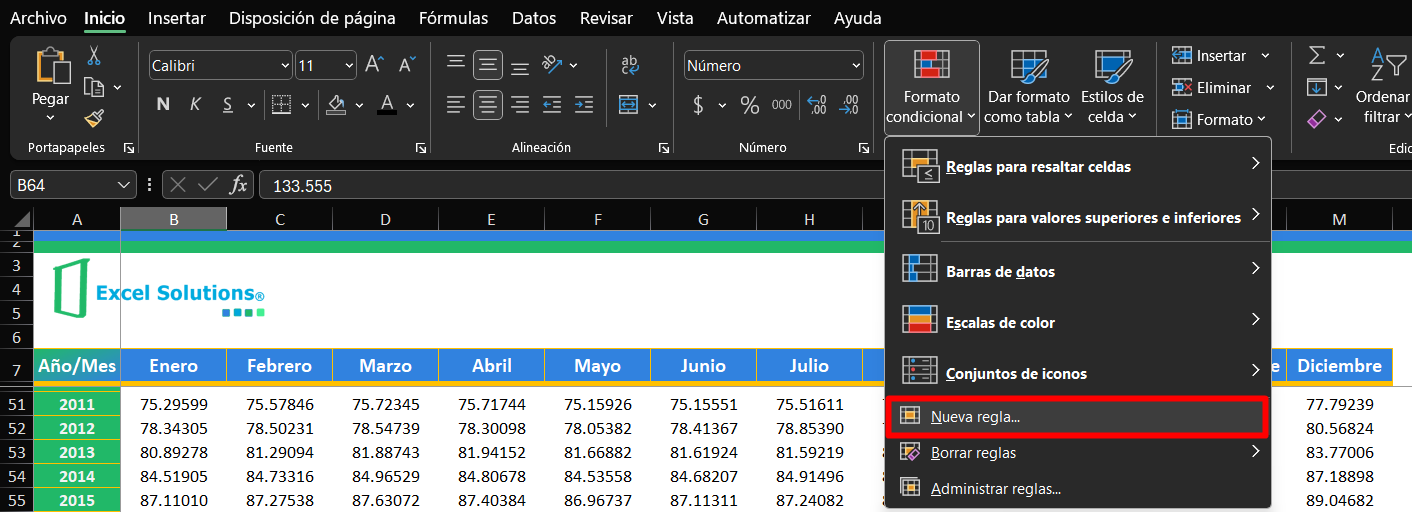
Task: Click the AutoSum sigma icon
Action: (x=1317, y=55)
